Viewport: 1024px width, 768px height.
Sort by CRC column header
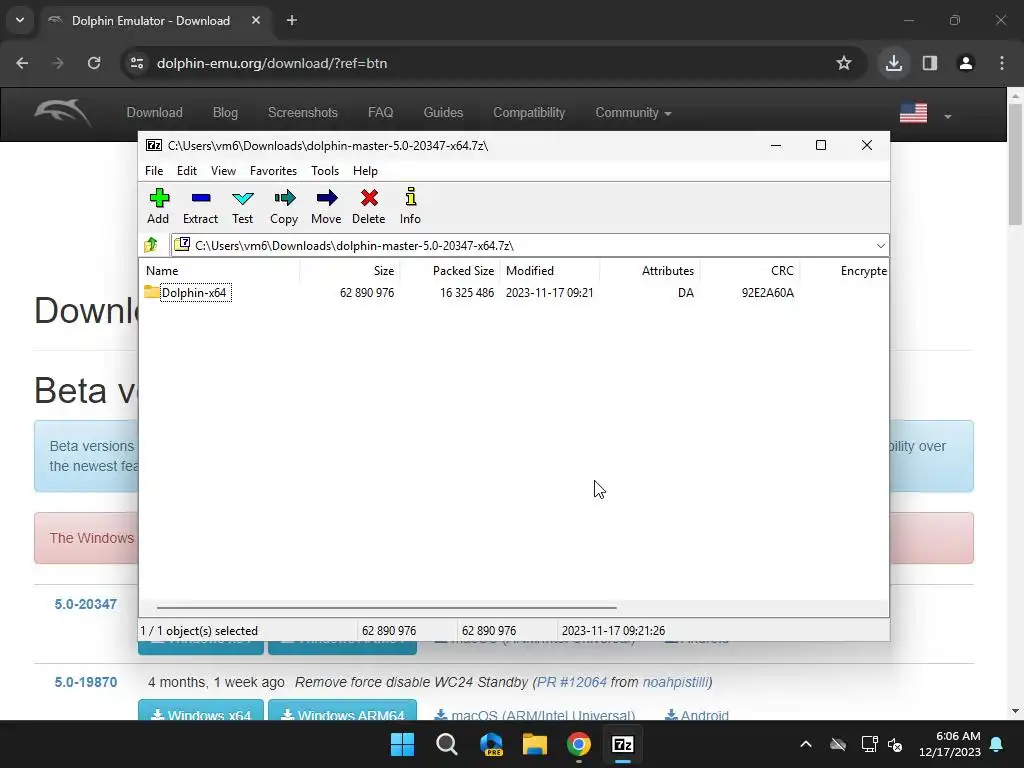click(782, 270)
